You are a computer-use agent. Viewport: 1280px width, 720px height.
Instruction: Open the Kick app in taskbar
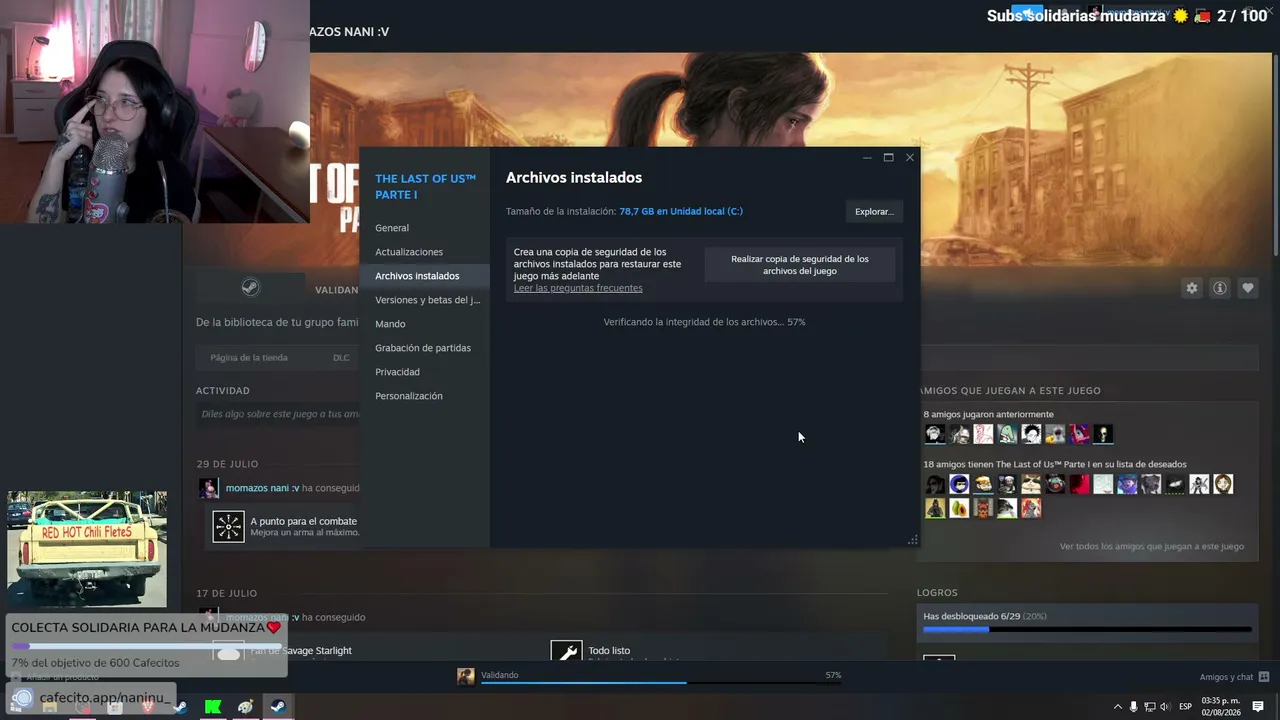click(213, 707)
